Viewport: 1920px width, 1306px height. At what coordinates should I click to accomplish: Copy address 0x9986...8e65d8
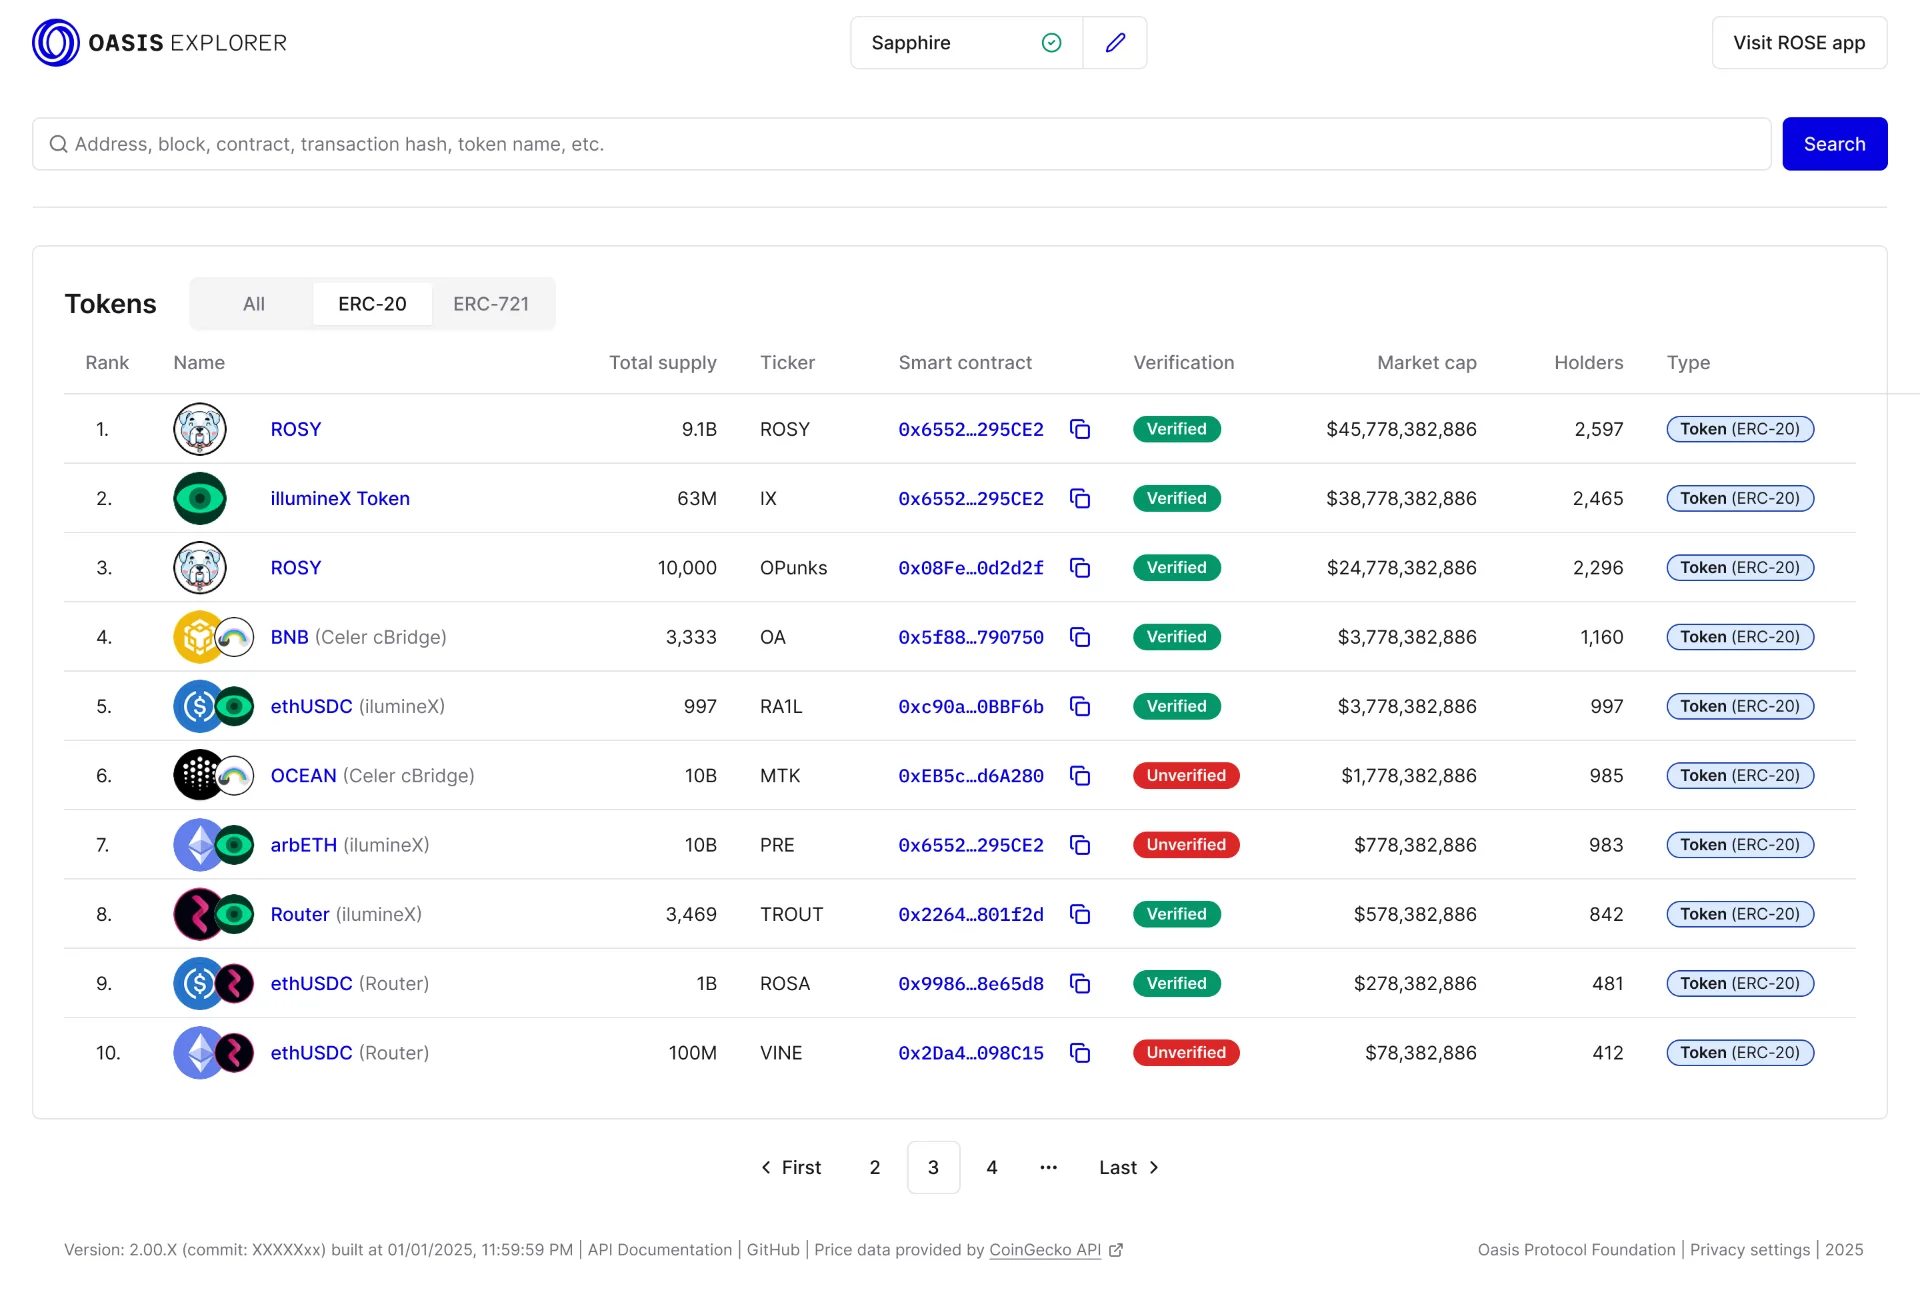1080,984
